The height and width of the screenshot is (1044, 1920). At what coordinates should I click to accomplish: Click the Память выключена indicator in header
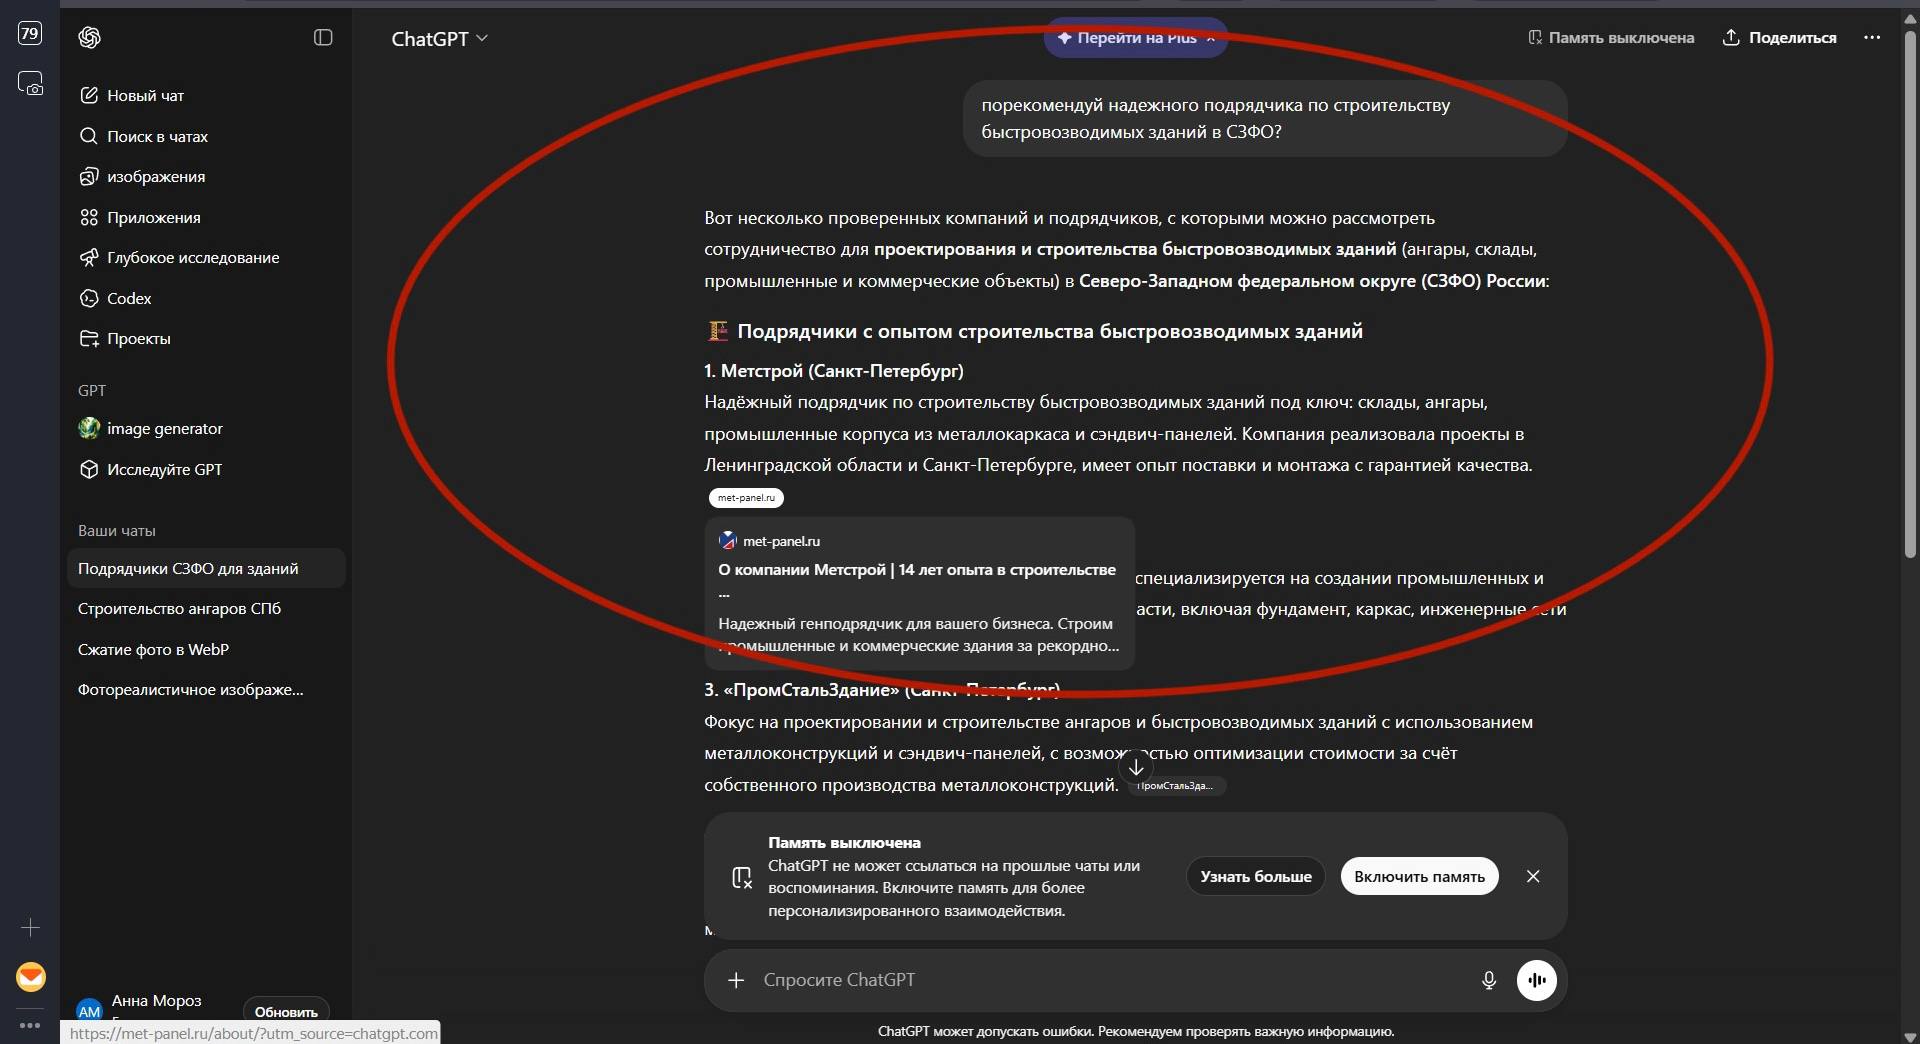click(x=1611, y=38)
